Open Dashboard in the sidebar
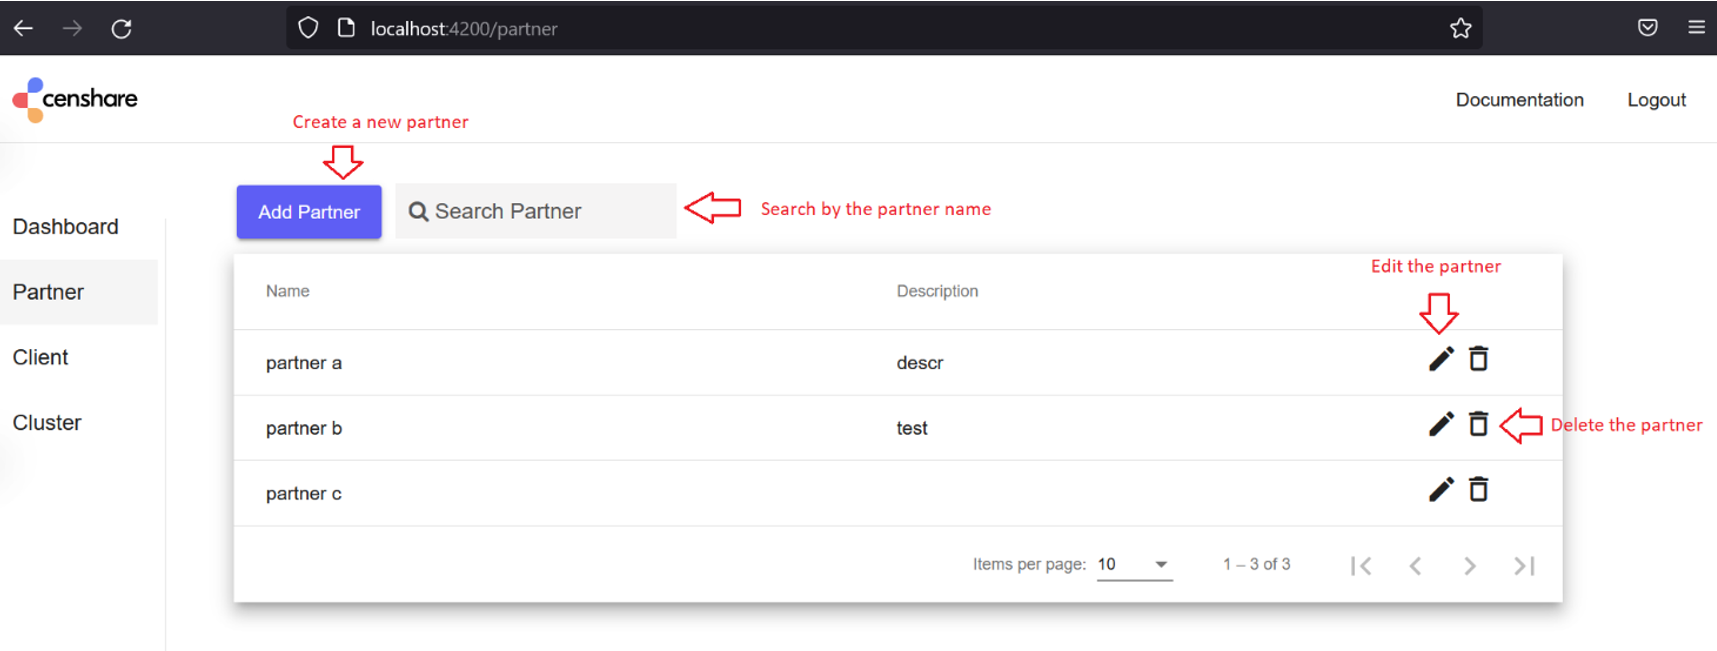This screenshot has width=1717, height=651. pos(66,227)
